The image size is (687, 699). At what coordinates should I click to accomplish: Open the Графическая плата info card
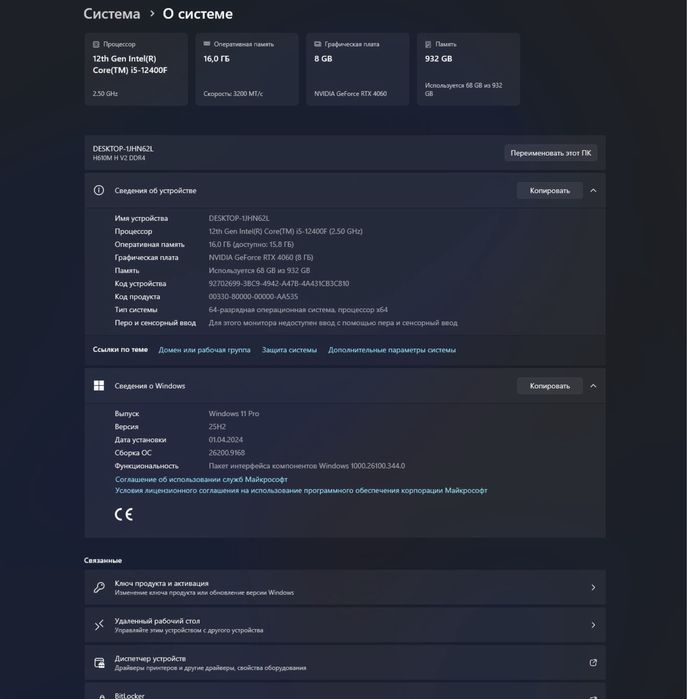pos(358,69)
